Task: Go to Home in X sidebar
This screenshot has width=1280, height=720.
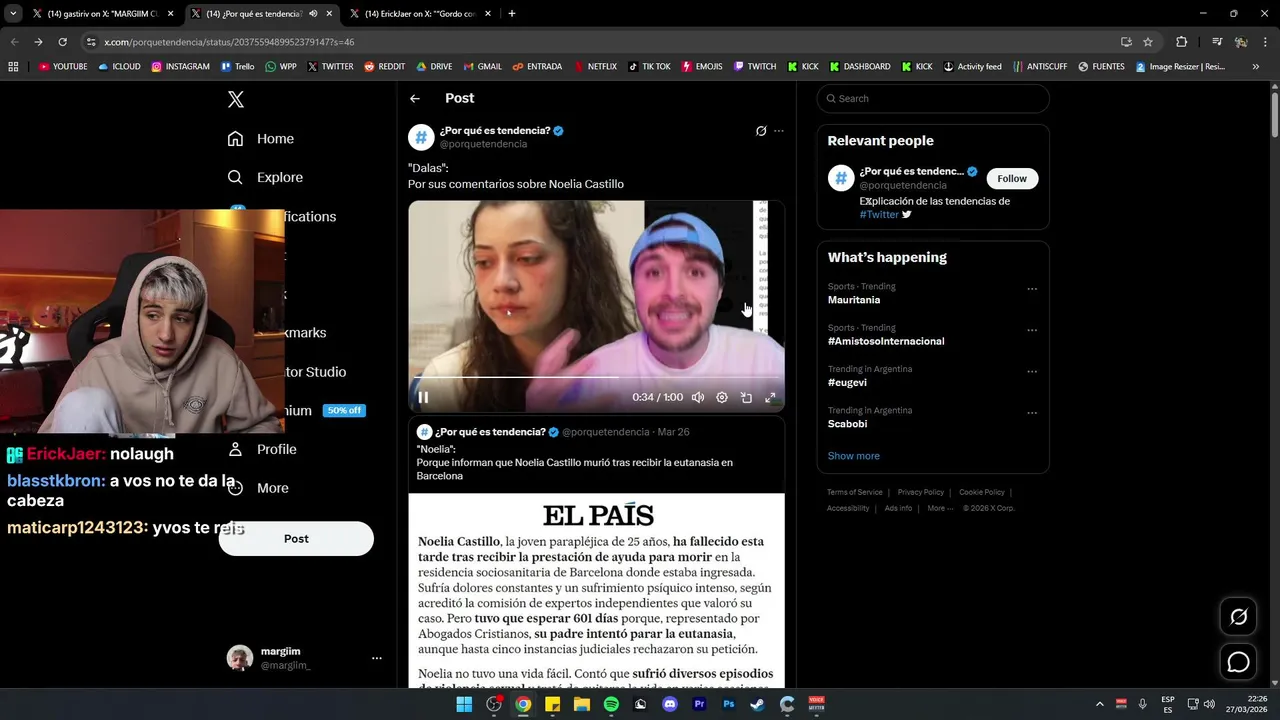Action: coord(261,139)
